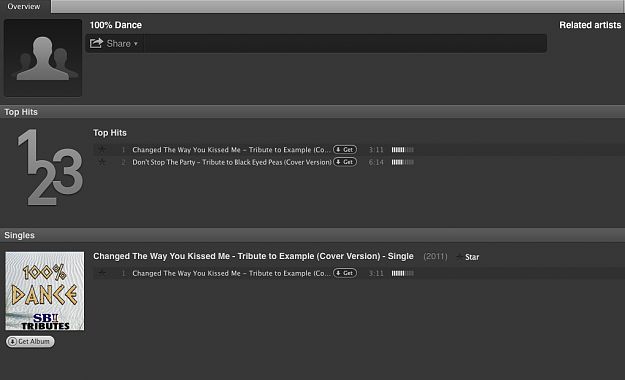The height and width of the screenshot is (380, 625).
Task: Click the 100% Dance artist avatar placeholder
Action: 43,58
